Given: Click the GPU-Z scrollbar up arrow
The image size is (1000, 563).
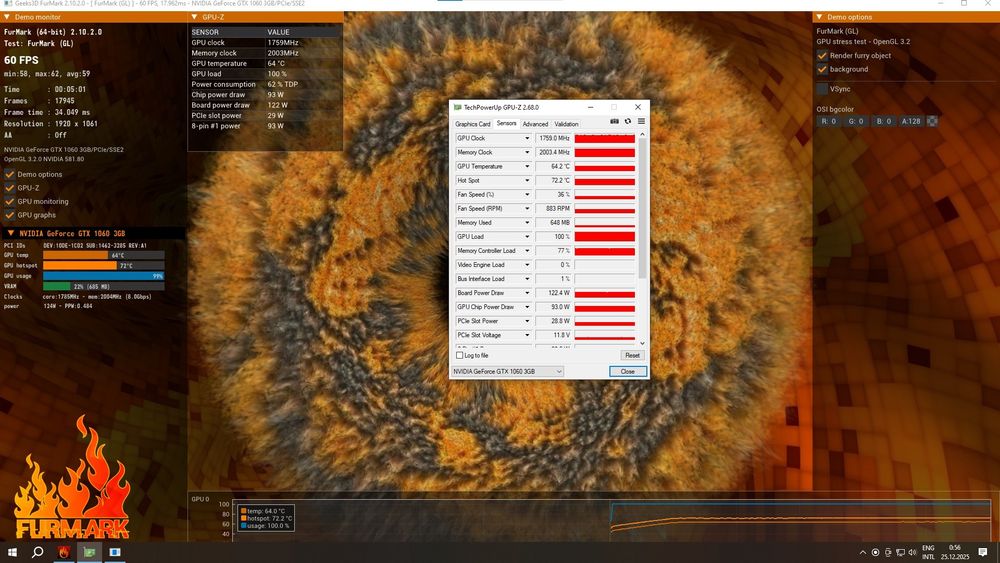Looking at the screenshot, I should point(642,135).
